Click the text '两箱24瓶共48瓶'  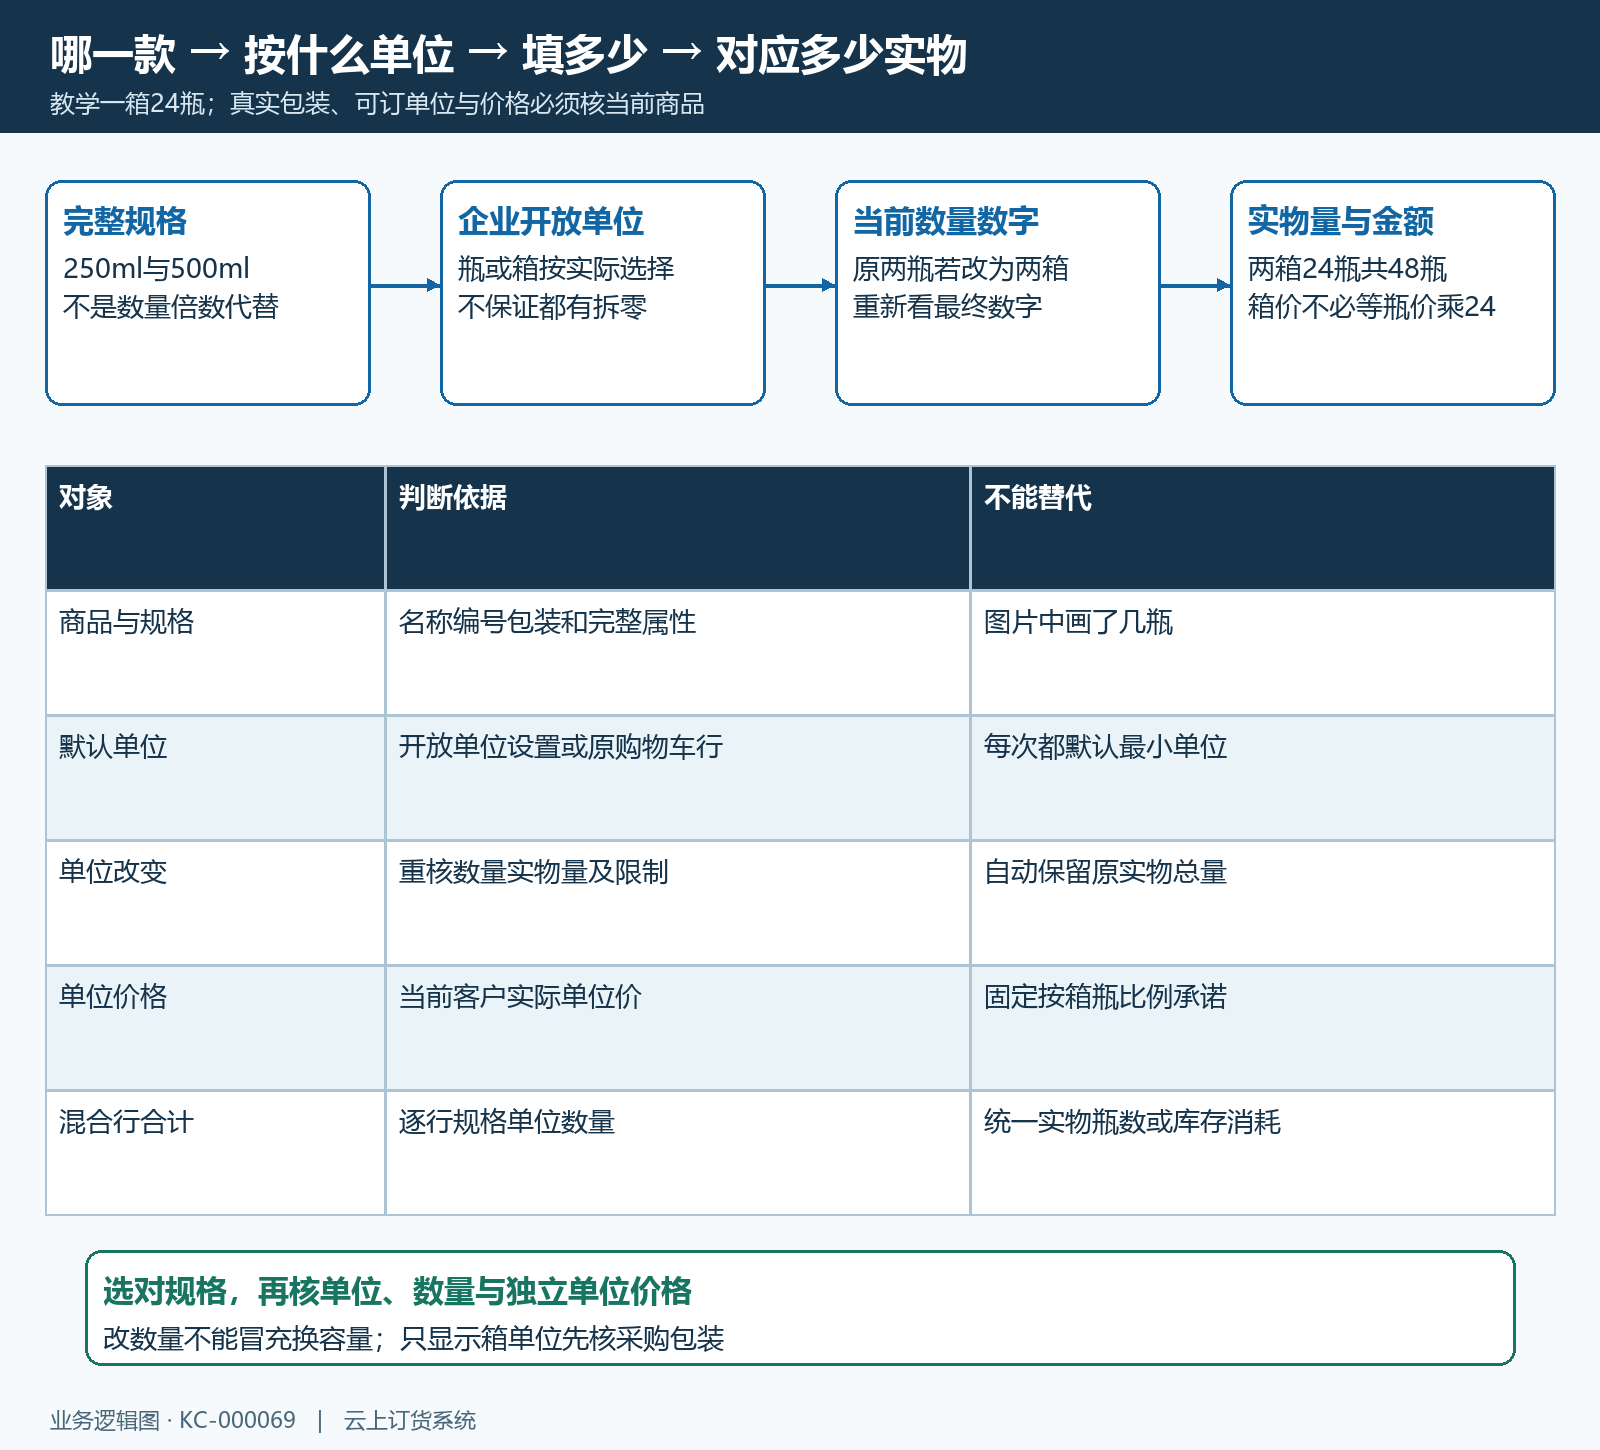coord(1347,269)
